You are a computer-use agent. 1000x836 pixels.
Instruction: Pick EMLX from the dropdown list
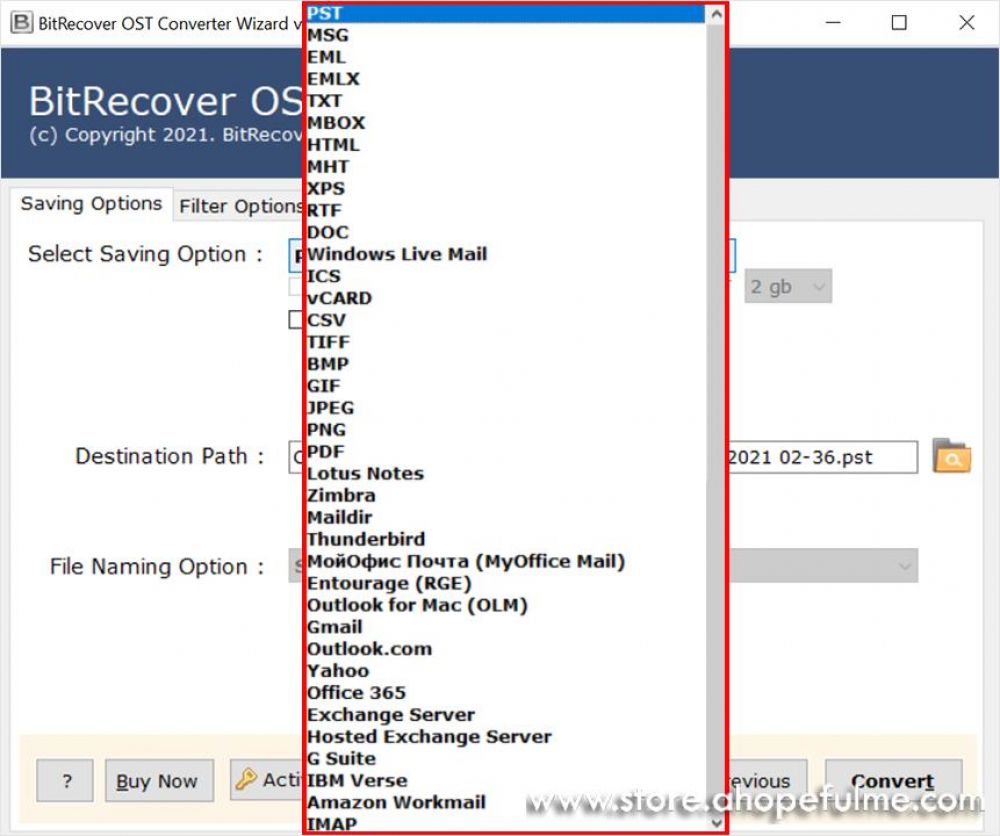pos(506,79)
